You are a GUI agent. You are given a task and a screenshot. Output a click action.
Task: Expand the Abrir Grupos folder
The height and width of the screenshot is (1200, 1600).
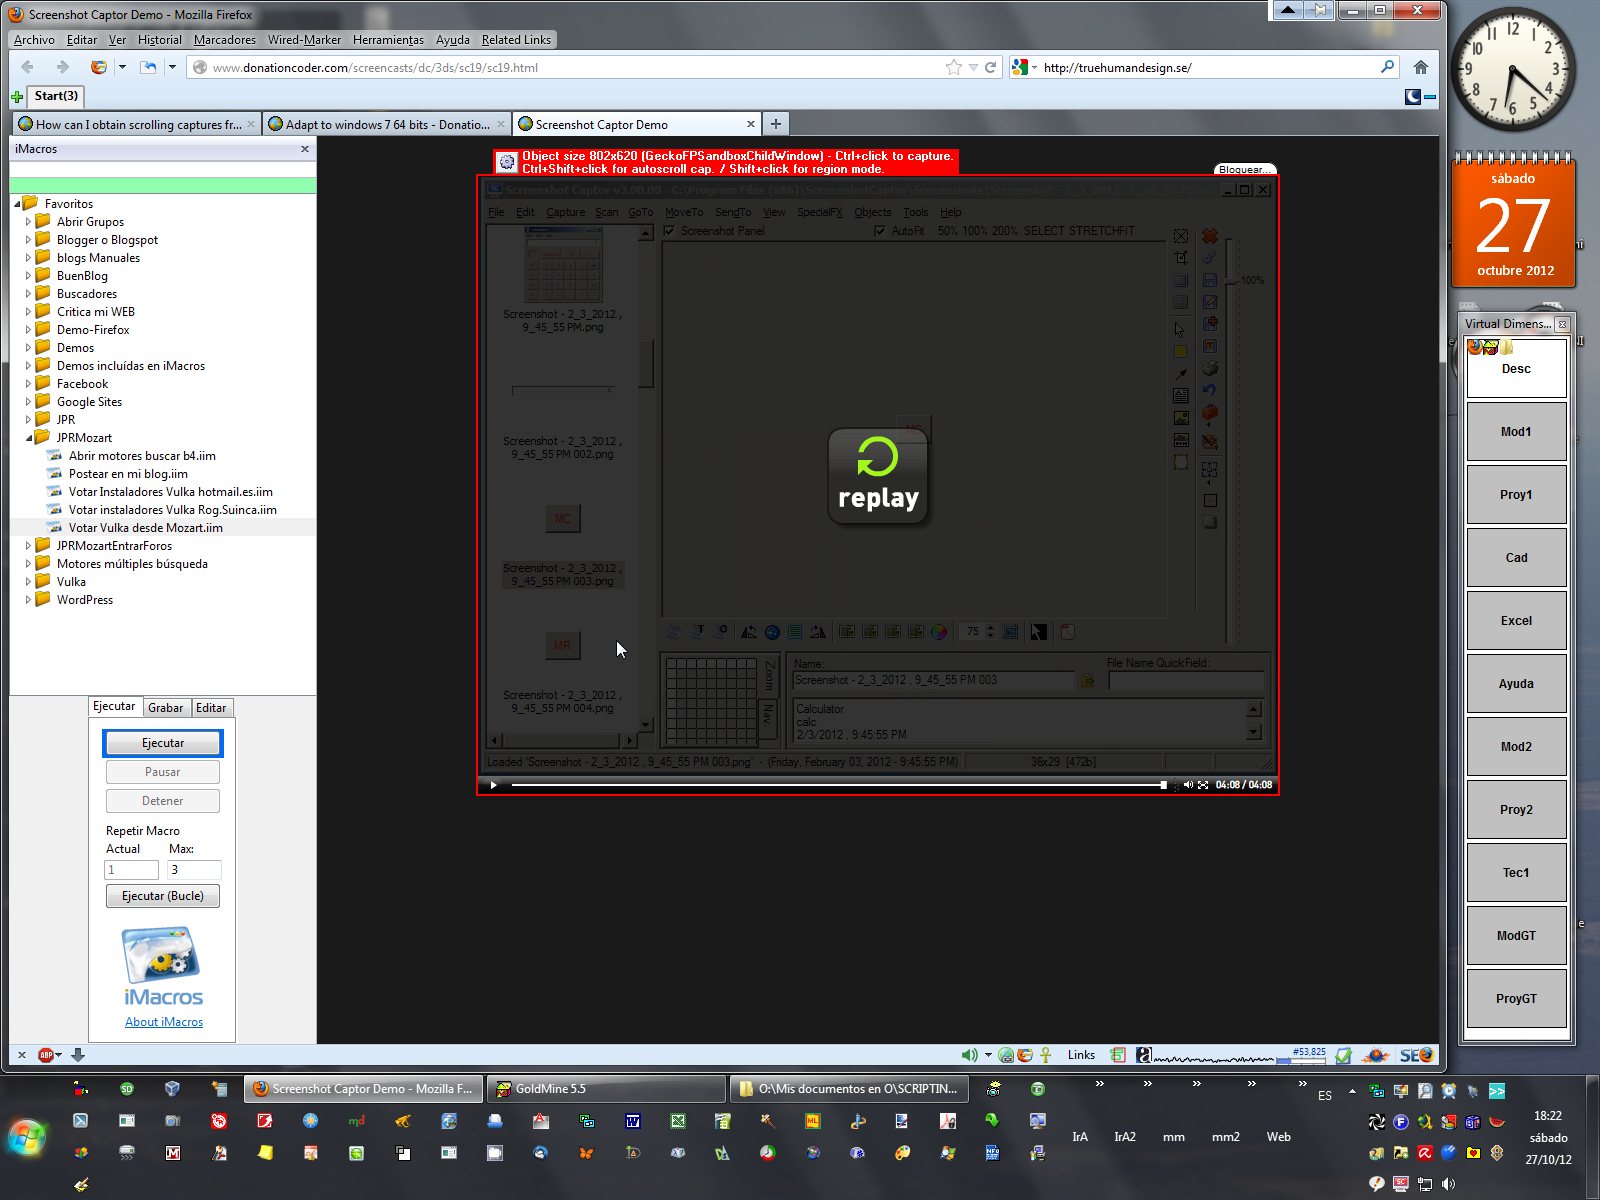click(x=28, y=222)
